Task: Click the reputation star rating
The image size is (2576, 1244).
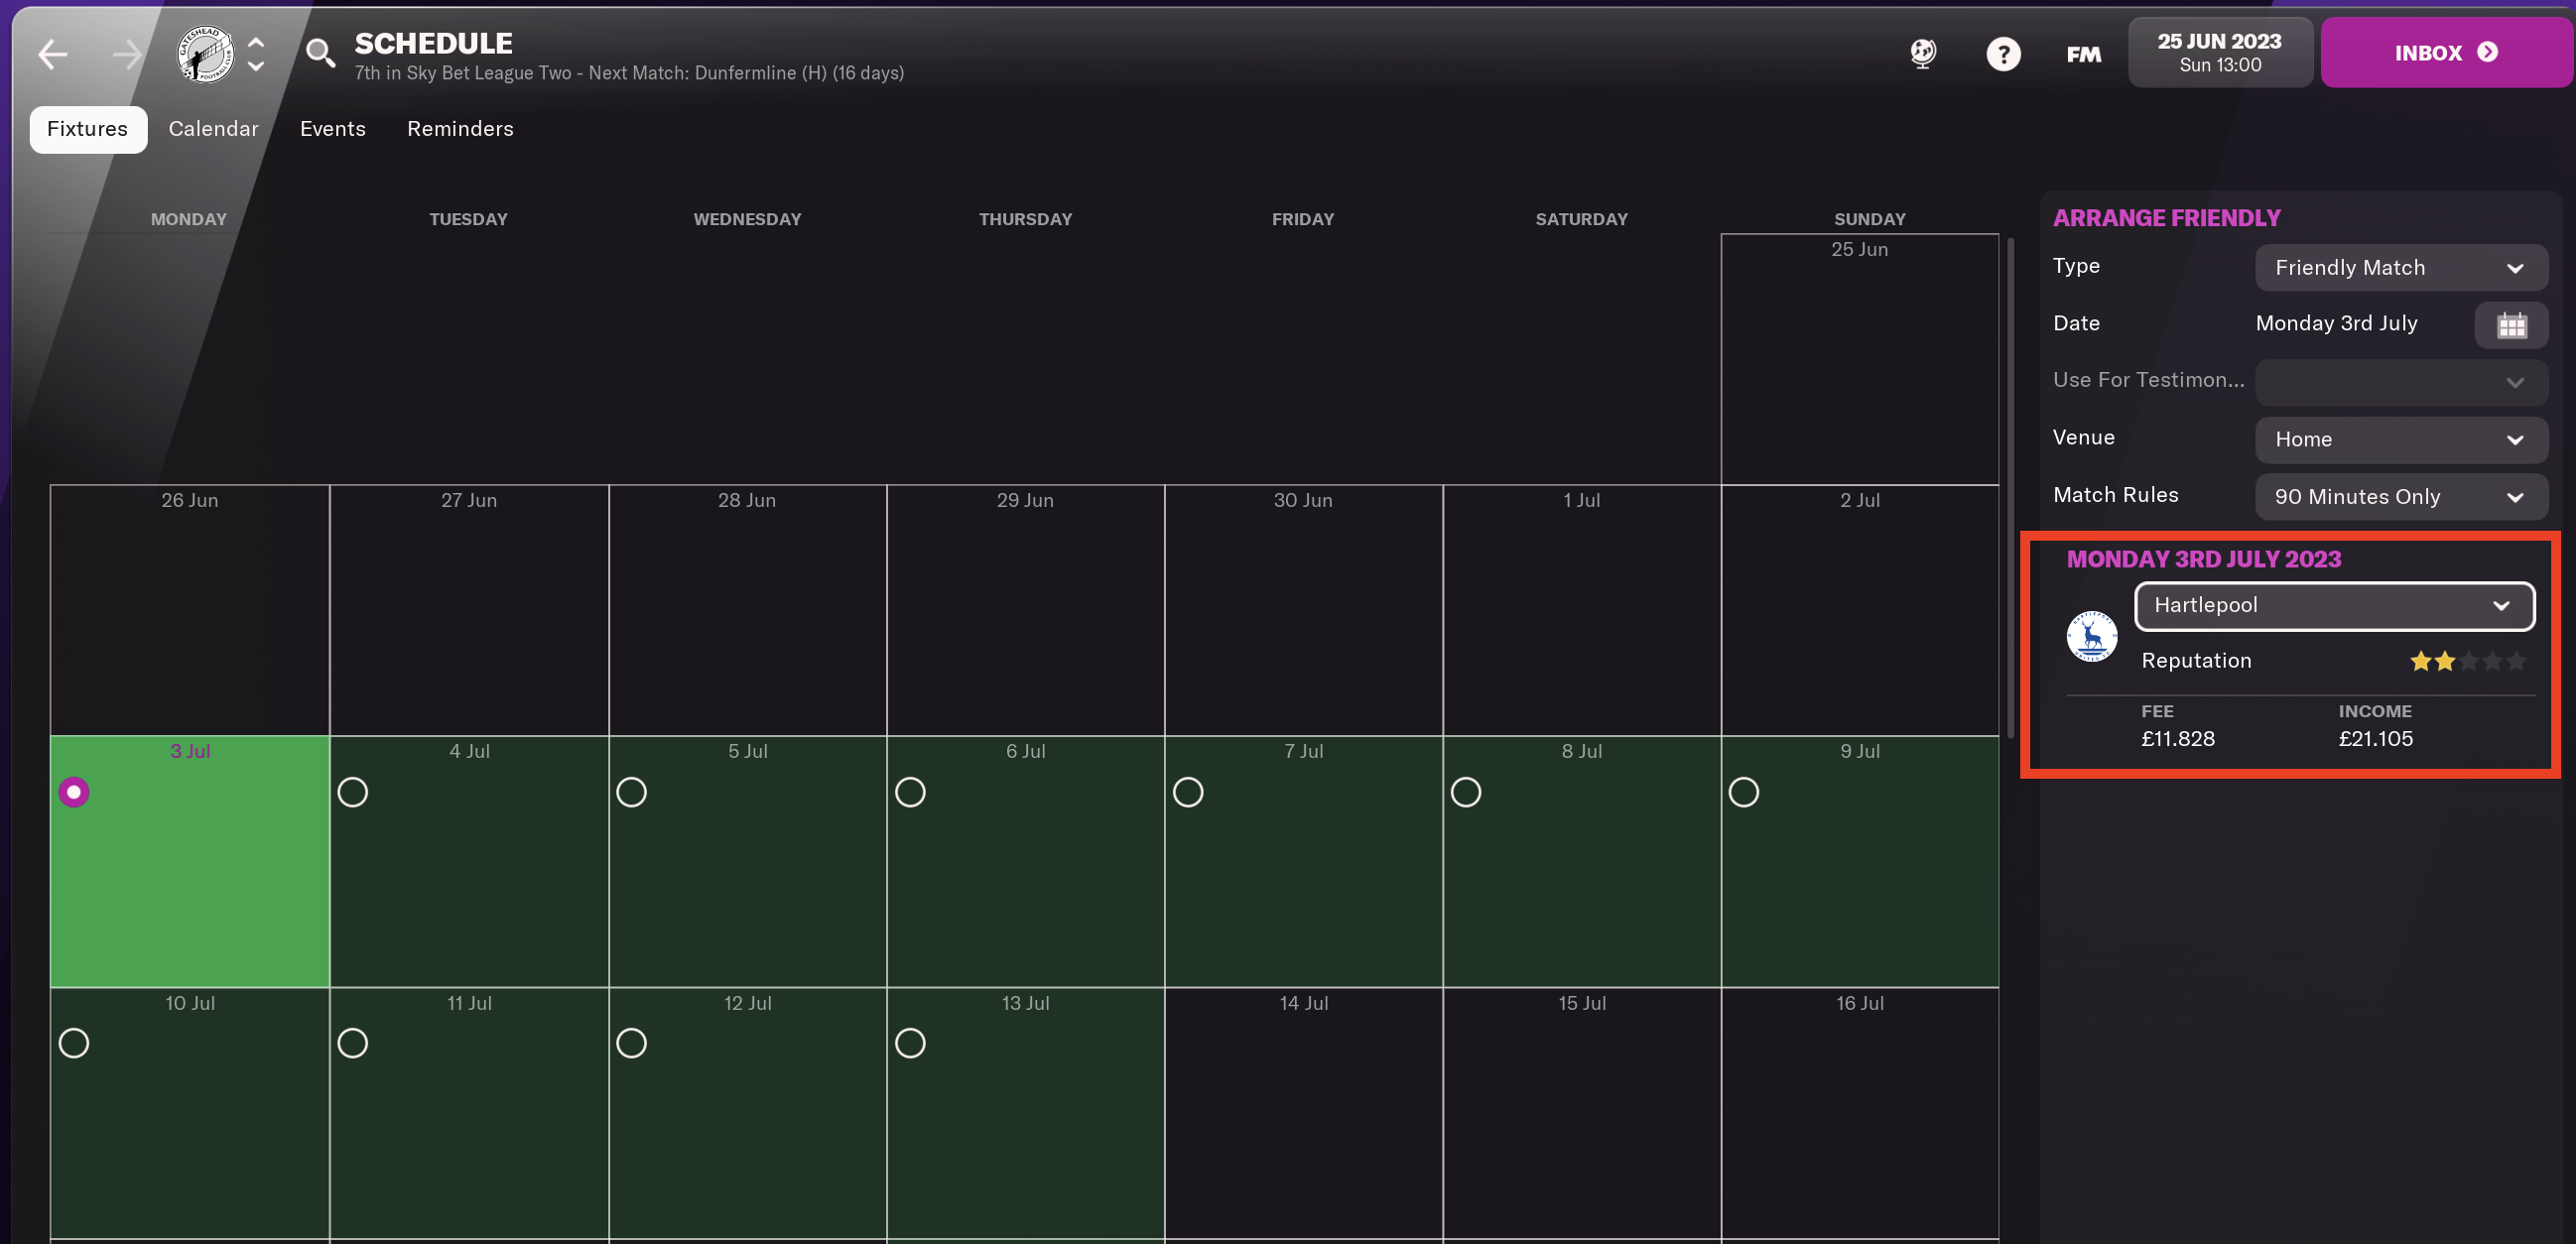Action: pos(2467,661)
